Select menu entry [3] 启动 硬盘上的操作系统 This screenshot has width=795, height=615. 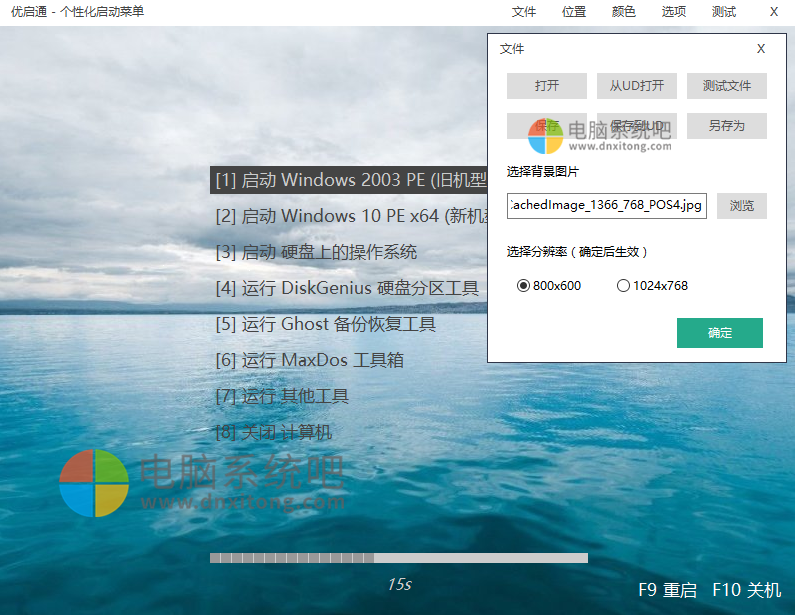click(x=316, y=252)
